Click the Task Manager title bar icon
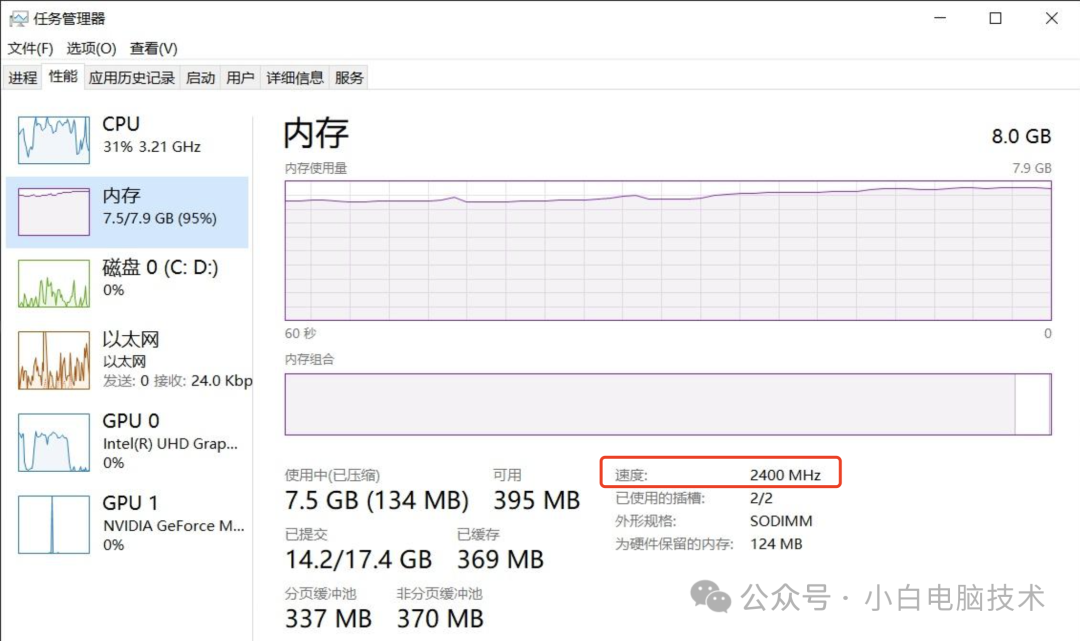 [18, 19]
